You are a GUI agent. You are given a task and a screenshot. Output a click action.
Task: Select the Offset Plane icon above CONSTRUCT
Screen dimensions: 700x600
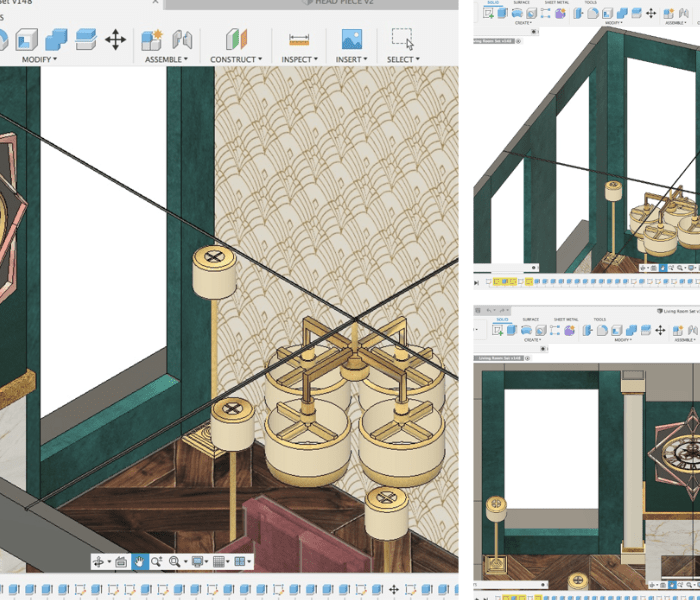235,39
